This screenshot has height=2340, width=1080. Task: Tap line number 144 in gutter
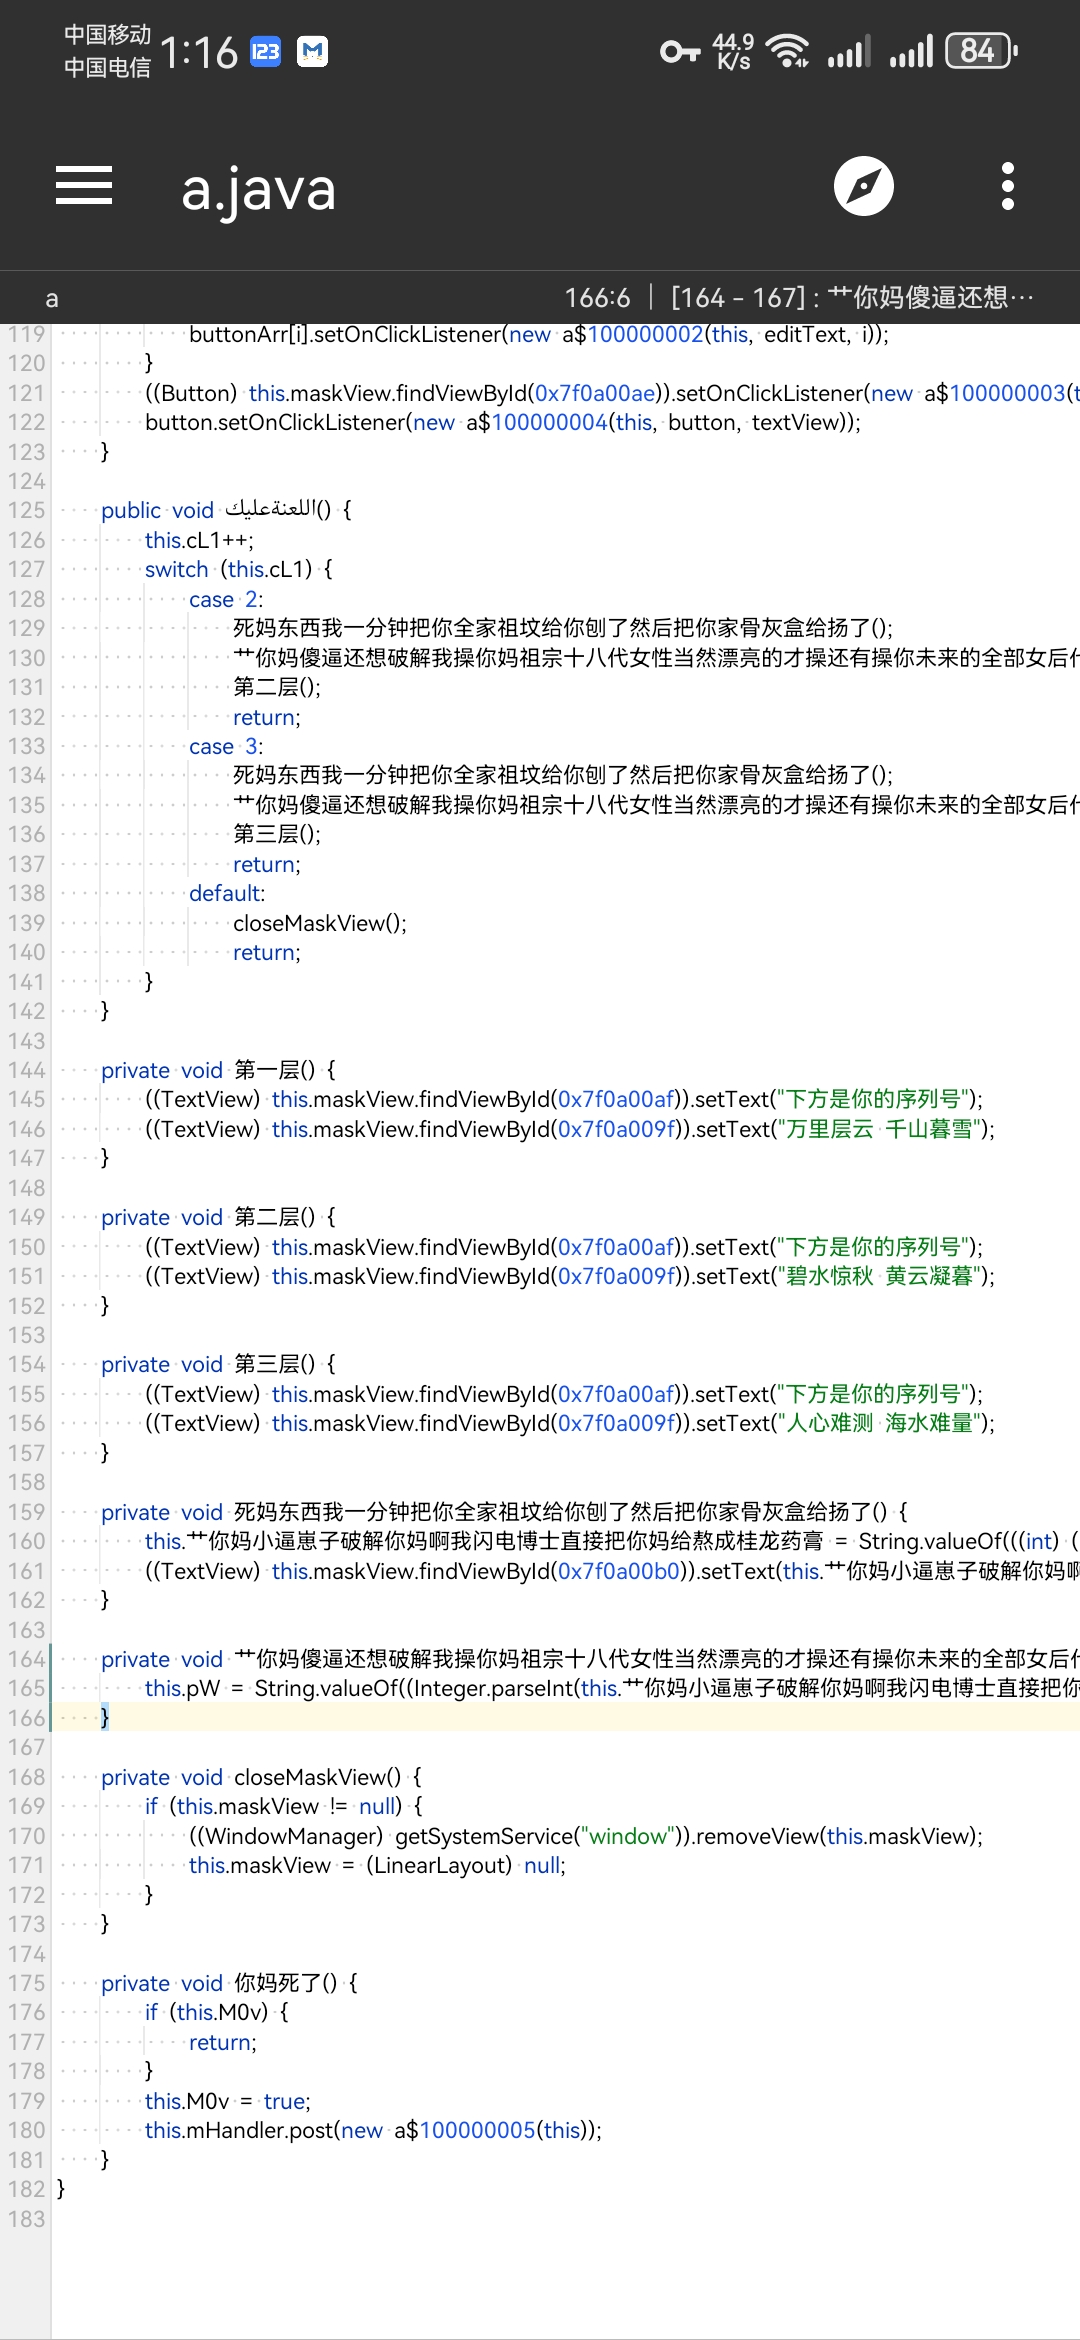pos(26,1070)
